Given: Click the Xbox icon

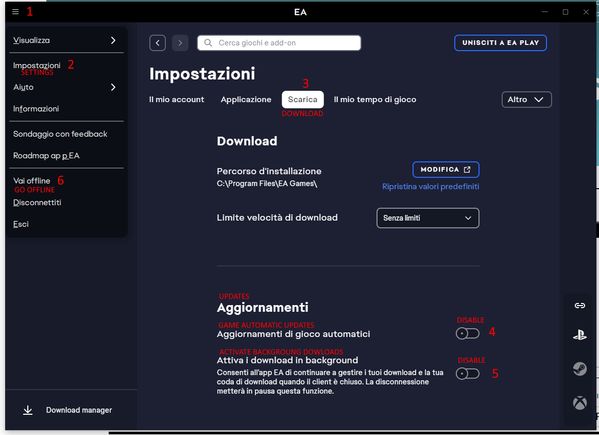Looking at the screenshot, I should pos(580,403).
